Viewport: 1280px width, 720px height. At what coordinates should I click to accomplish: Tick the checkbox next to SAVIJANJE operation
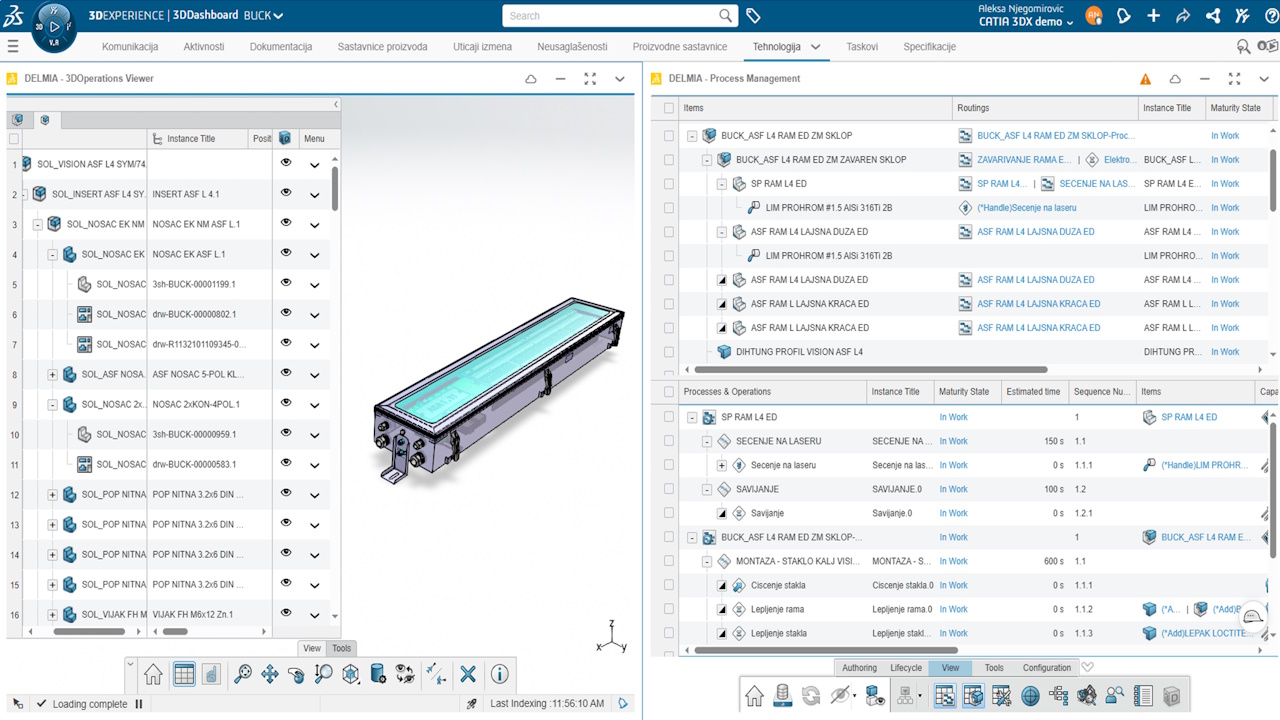click(x=669, y=490)
